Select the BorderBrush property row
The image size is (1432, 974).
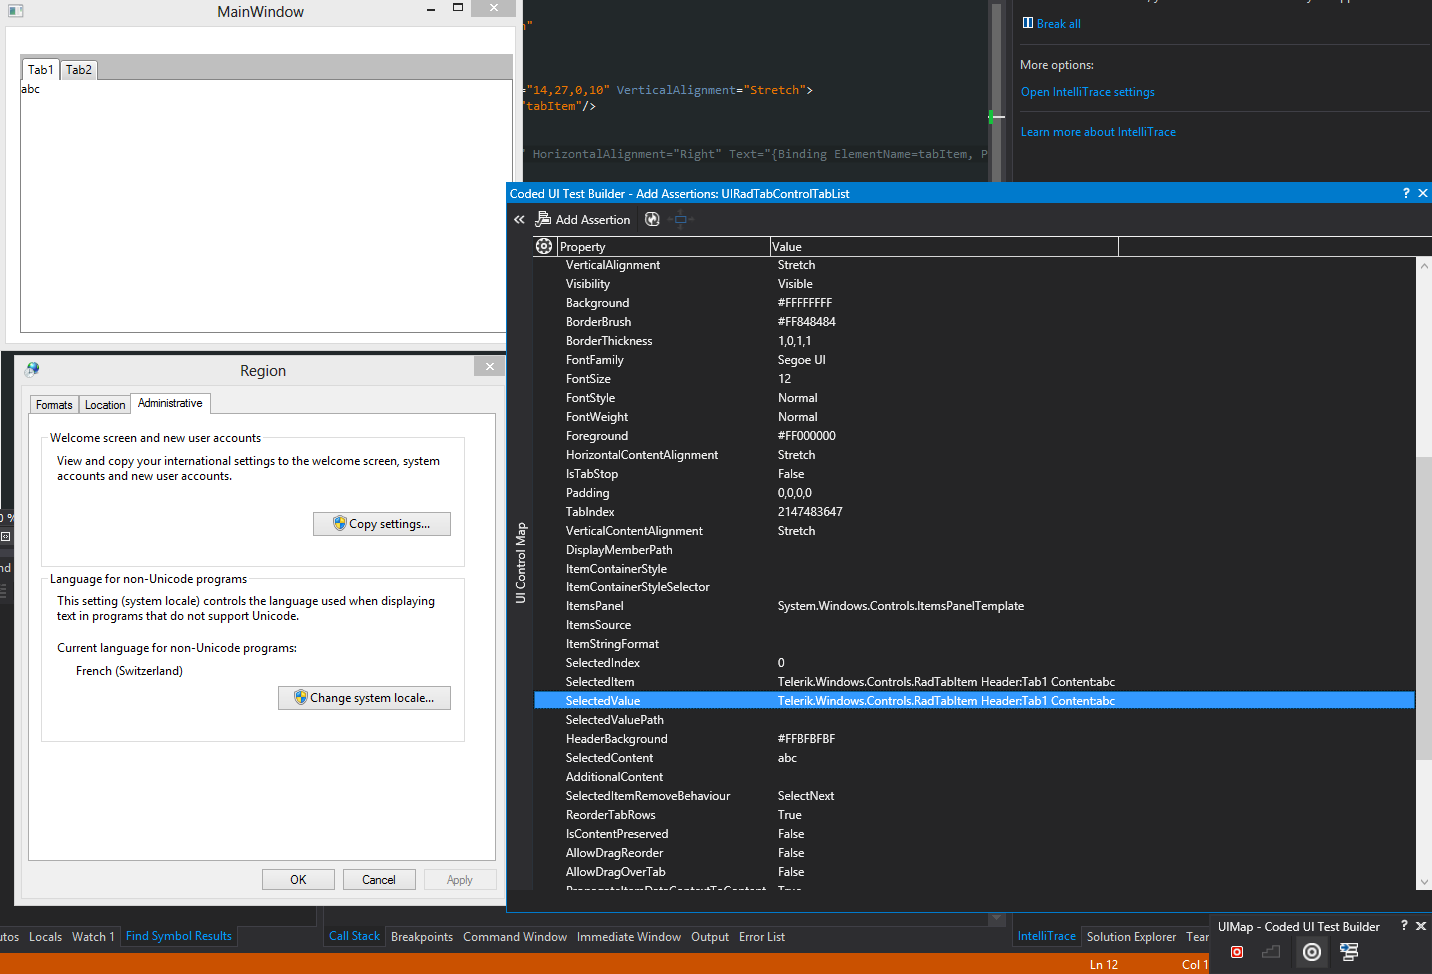tap(974, 322)
